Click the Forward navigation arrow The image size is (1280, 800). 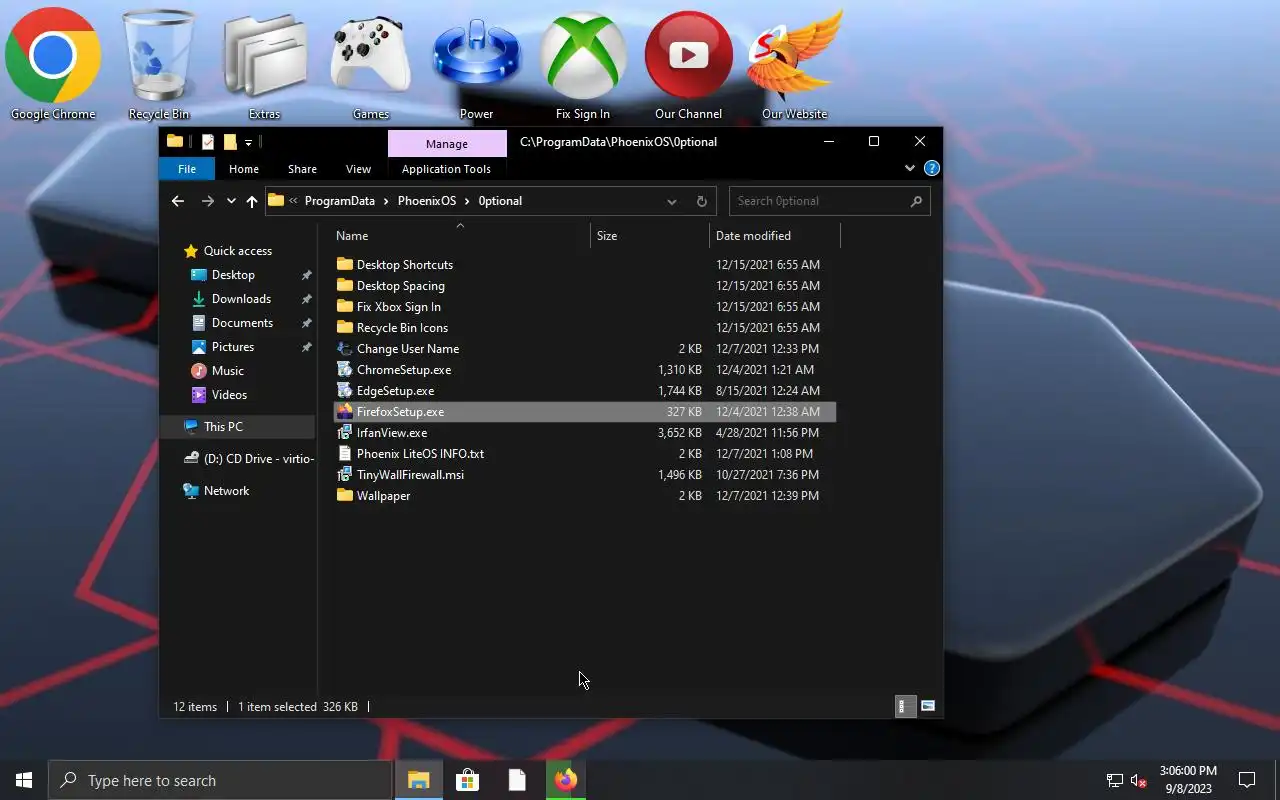(x=208, y=201)
